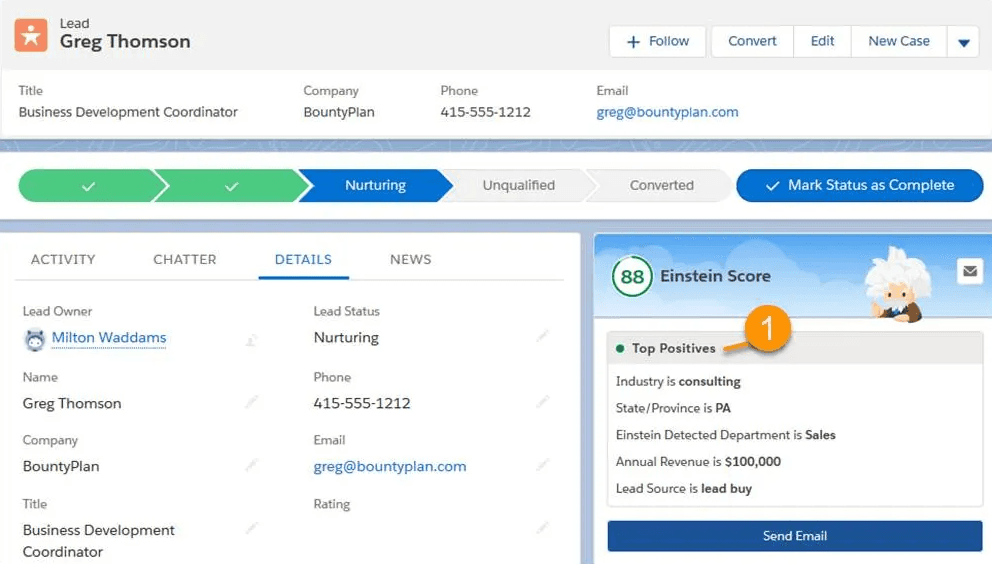Click pencil icon beside Company BountyPlan
992x564 pixels.
(252, 465)
